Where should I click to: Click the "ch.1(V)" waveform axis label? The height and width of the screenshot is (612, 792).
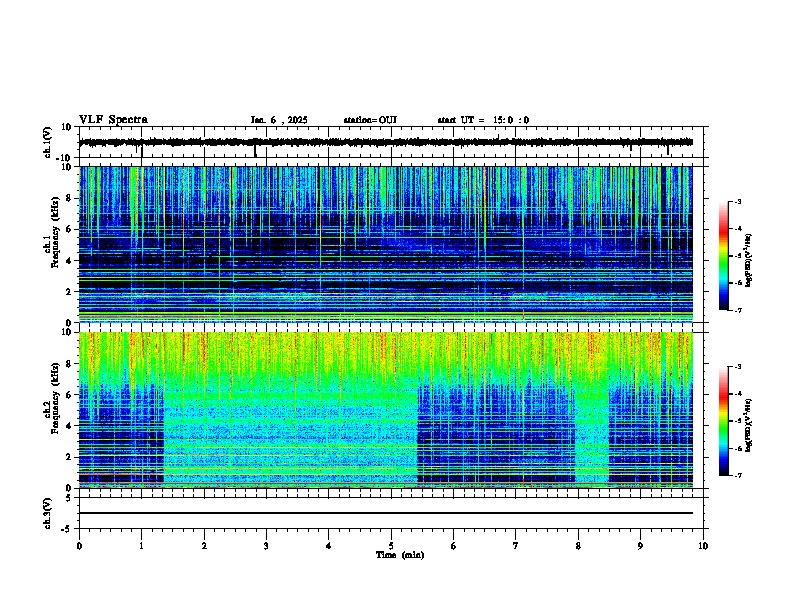point(47,142)
